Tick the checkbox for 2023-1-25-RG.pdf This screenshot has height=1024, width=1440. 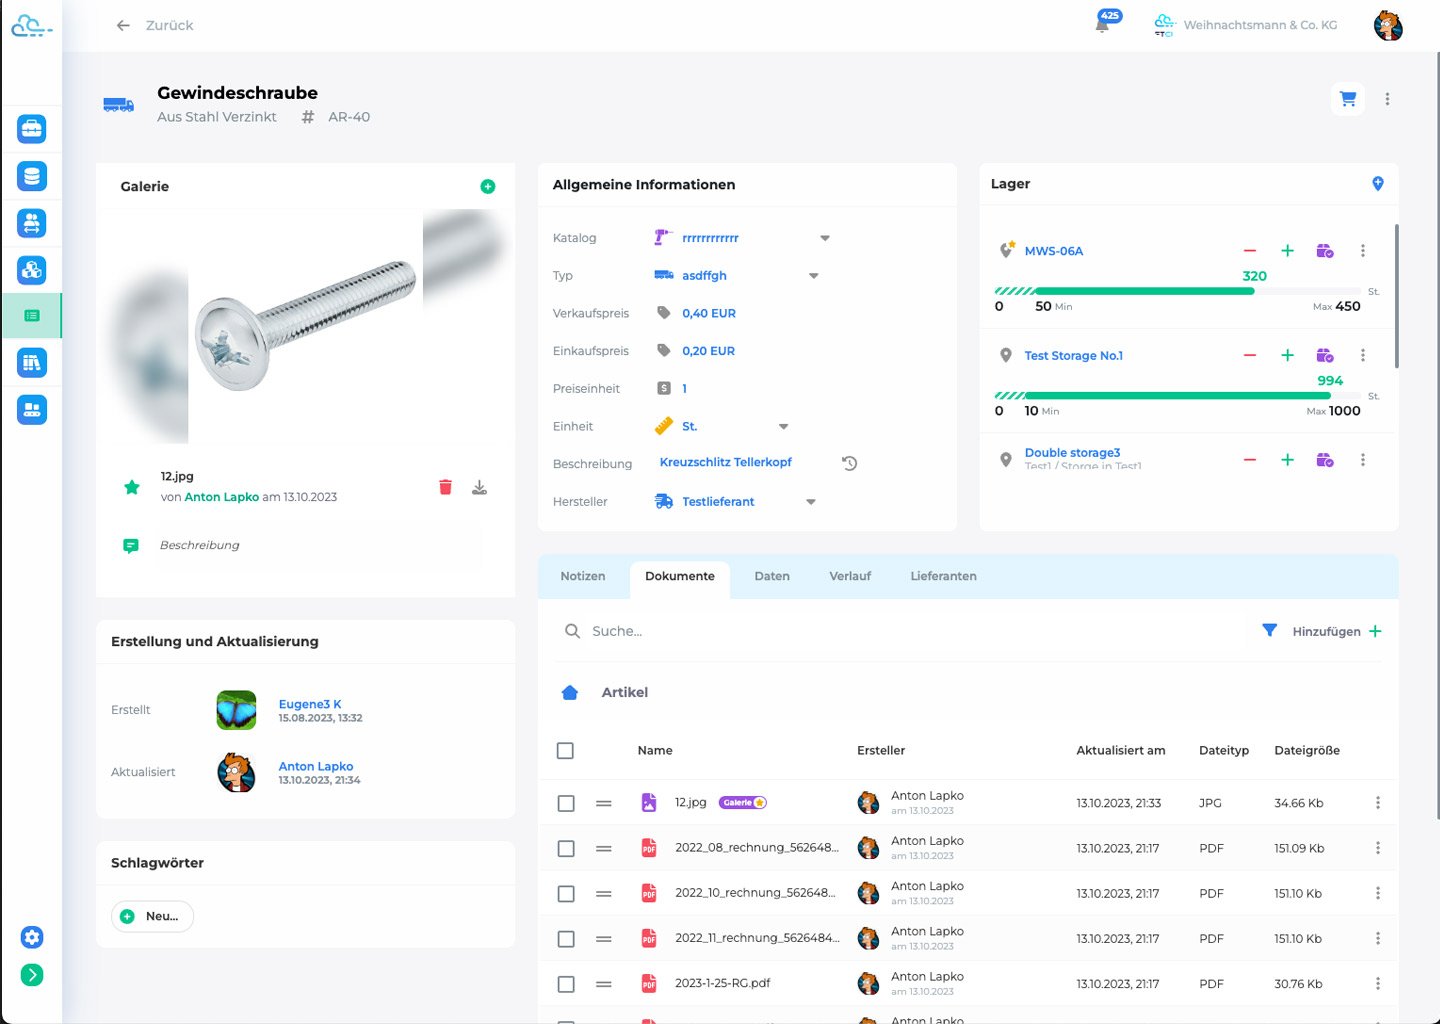(x=566, y=984)
